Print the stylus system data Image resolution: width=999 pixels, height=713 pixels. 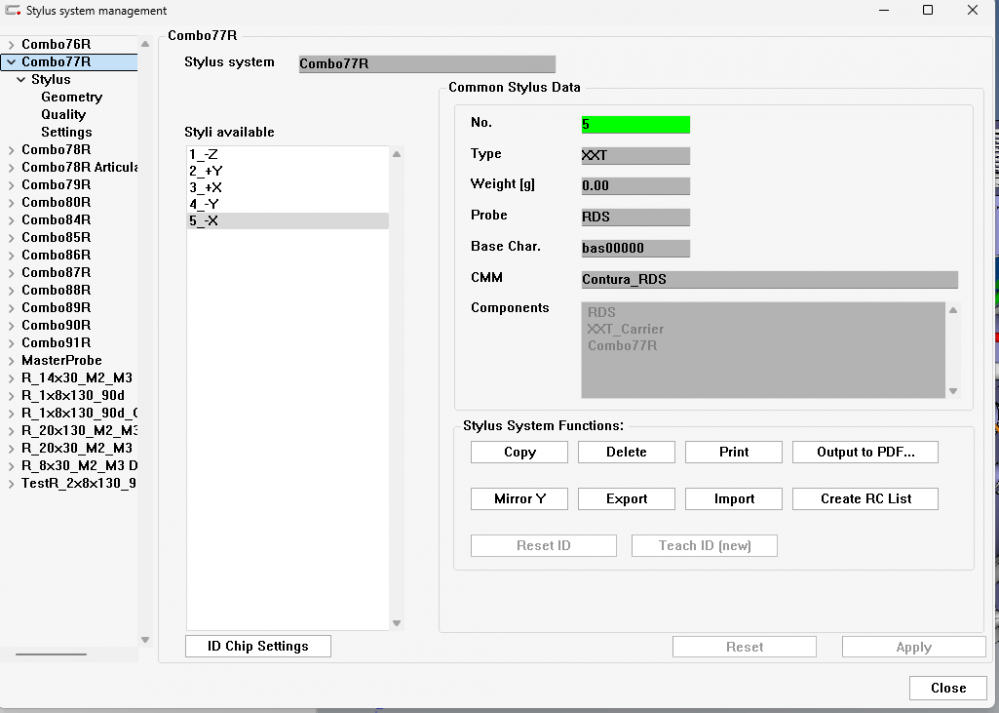tap(733, 451)
